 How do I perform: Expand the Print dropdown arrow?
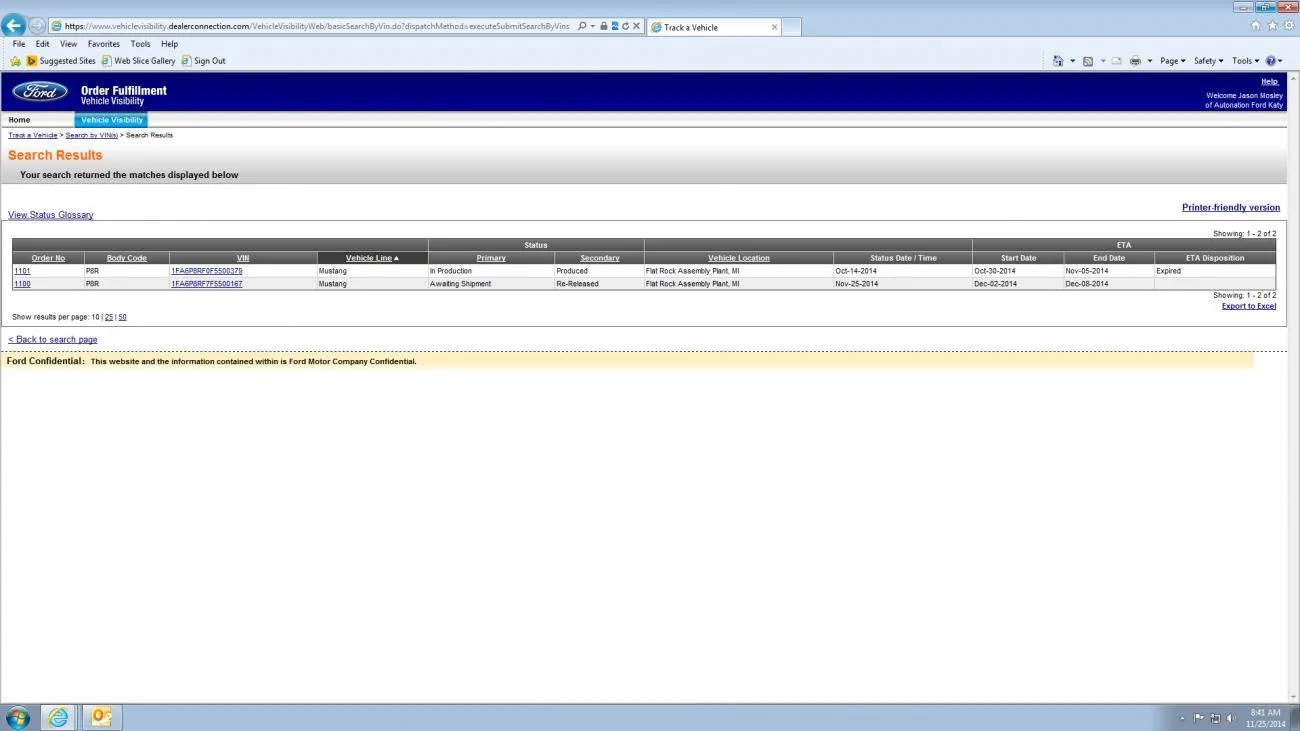[1150, 61]
